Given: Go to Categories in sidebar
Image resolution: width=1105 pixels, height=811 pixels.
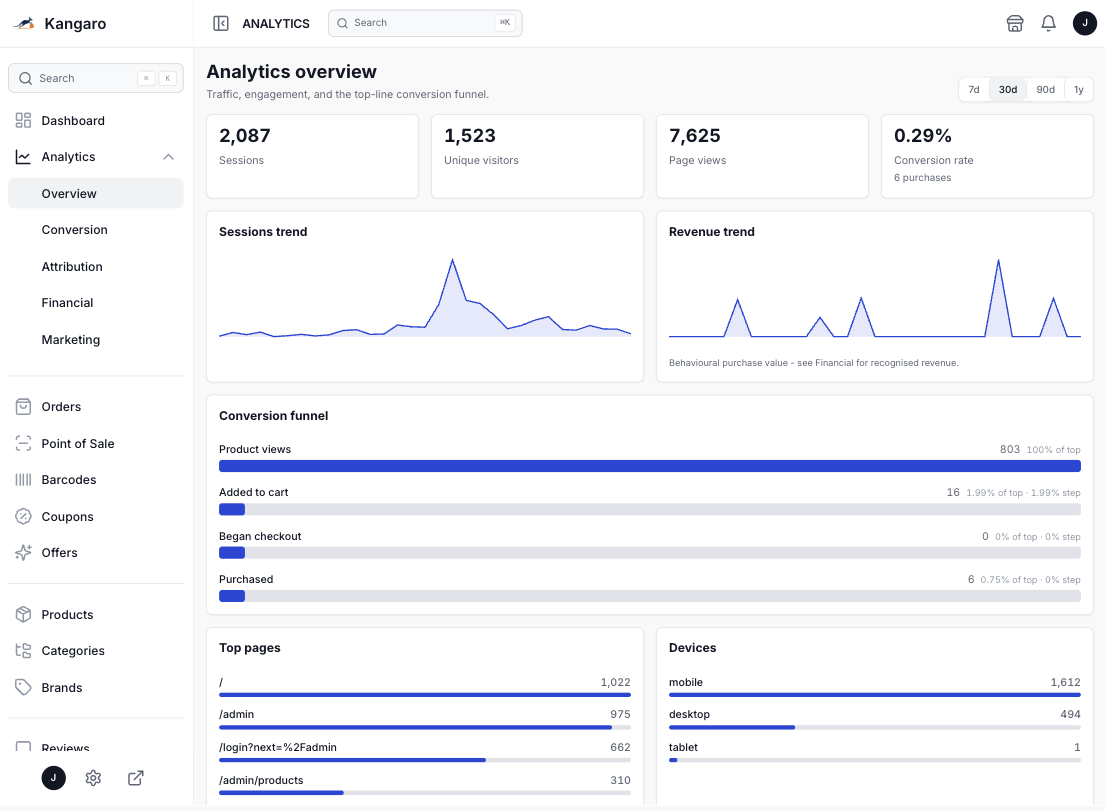Looking at the screenshot, I should pyautogui.click(x=96, y=650).
